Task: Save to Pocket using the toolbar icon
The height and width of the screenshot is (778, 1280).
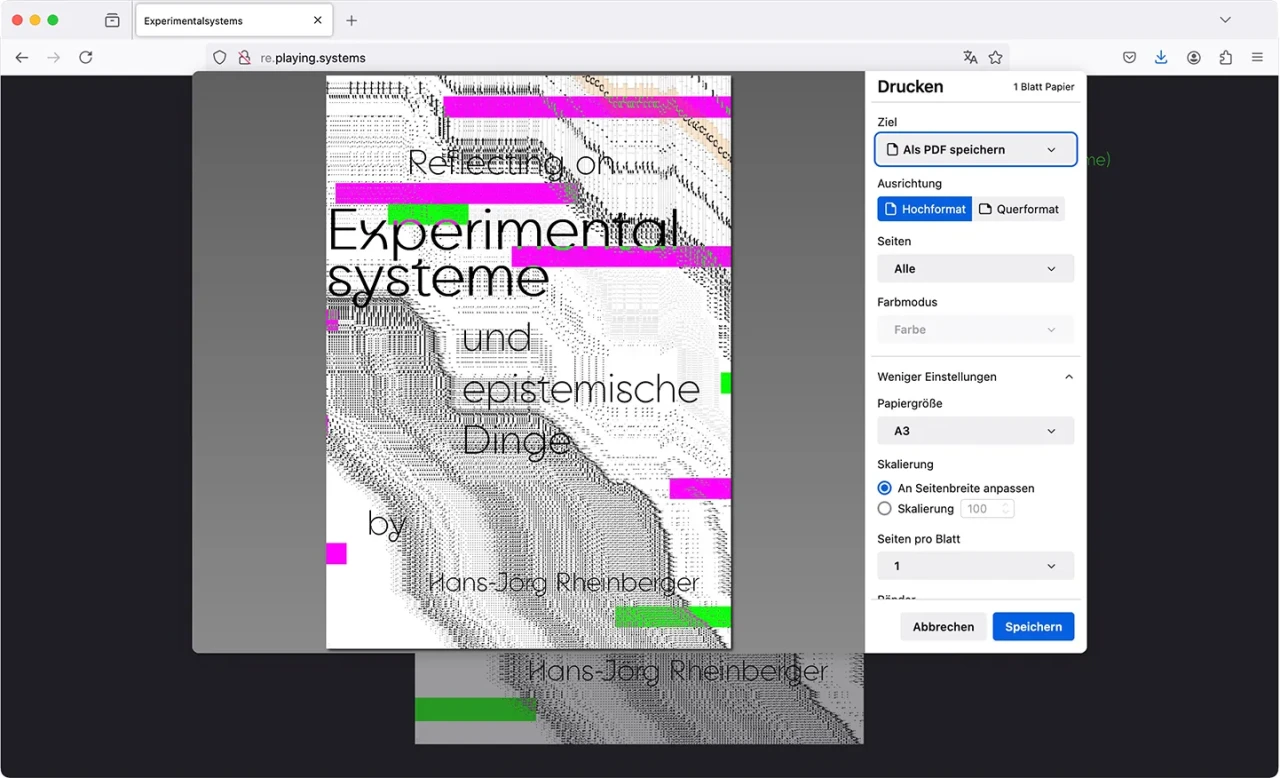Action: pyautogui.click(x=1129, y=58)
